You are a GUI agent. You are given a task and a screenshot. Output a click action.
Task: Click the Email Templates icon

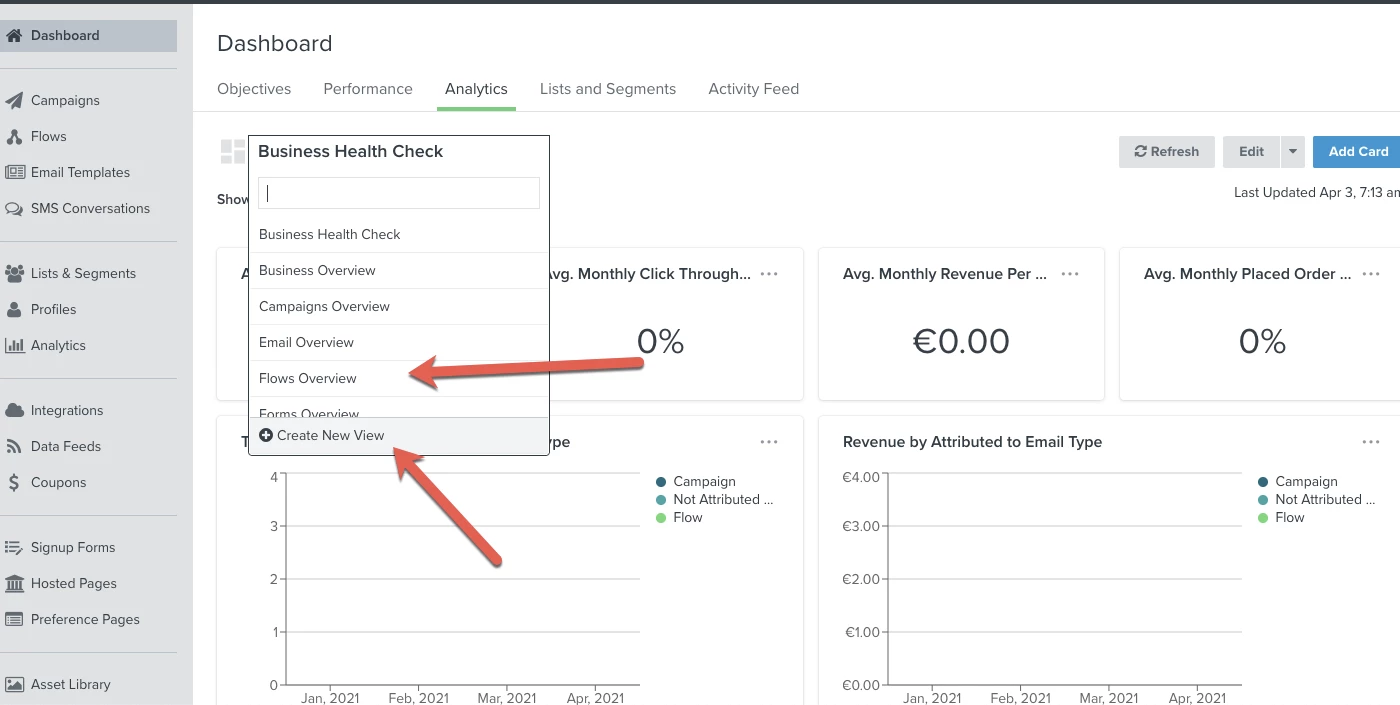pos(14,172)
